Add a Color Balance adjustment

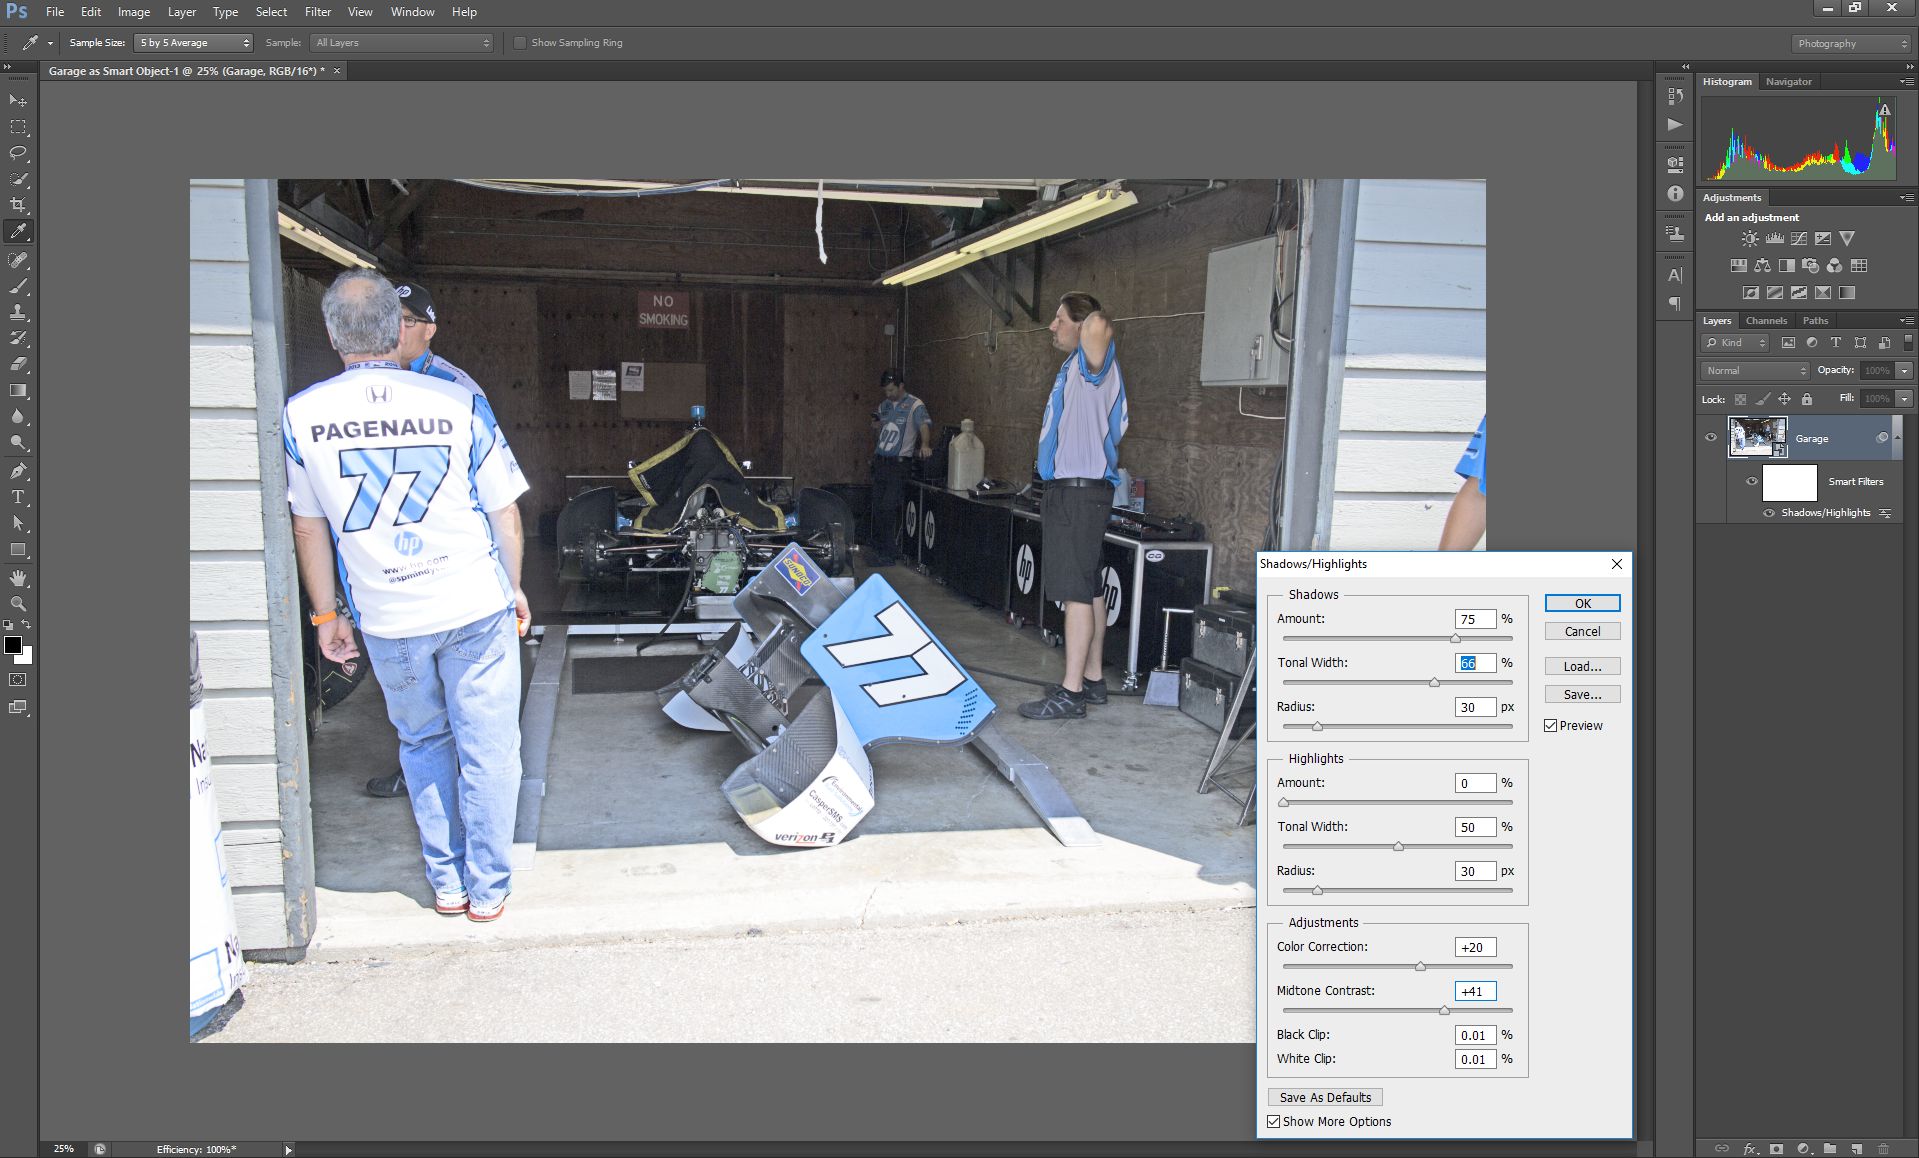click(x=1762, y=266)
